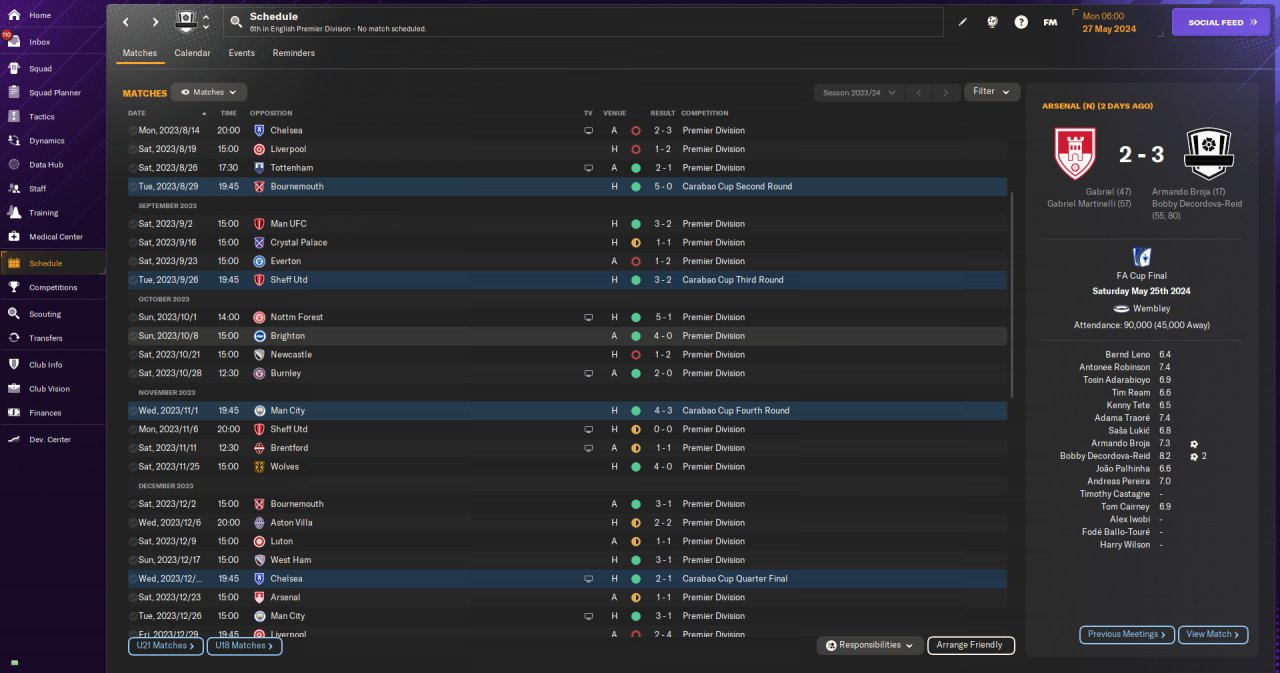The height and width of the screenshot is (673, 1280).
Task: Click the search magnifier icon
Action: (235, 21)
